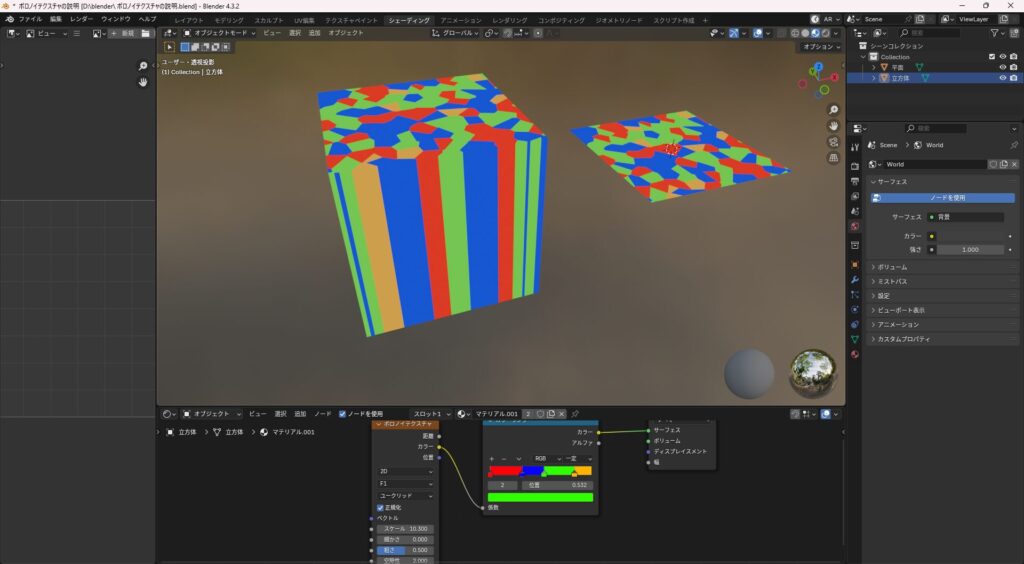Add color stop with plus button
Image resolution: width=1024 pixels, height=564 pixels.
pos(492,459)
